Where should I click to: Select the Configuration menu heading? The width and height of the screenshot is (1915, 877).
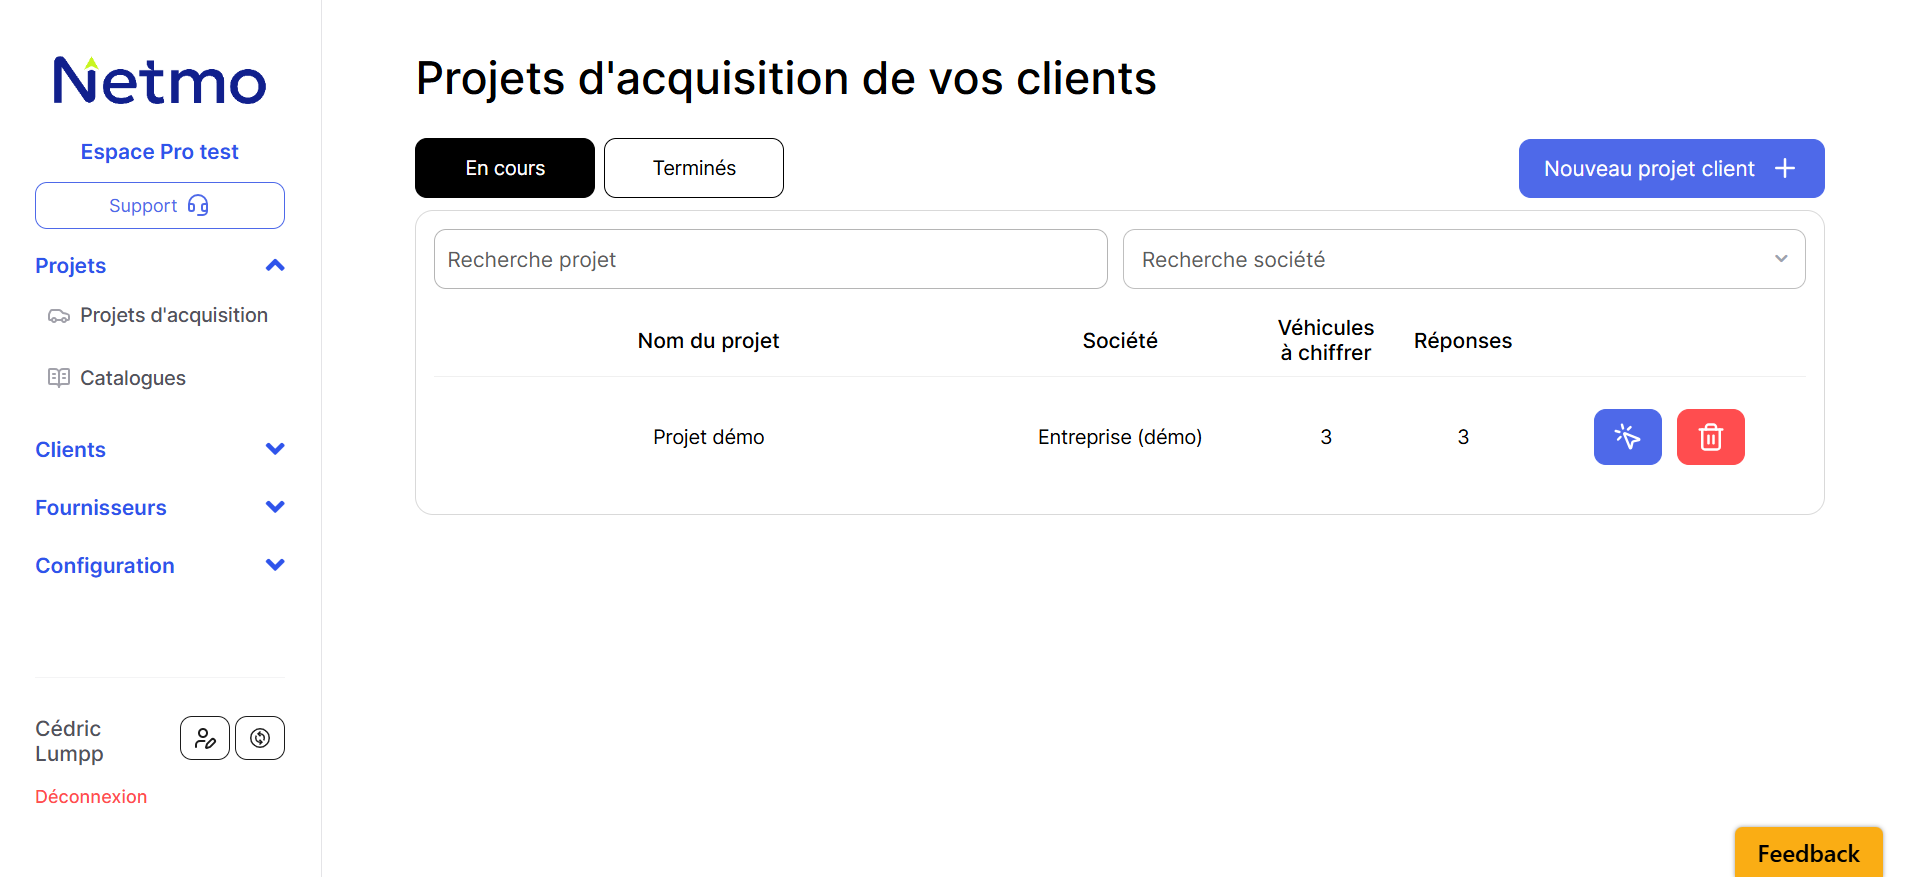point(105,566)
